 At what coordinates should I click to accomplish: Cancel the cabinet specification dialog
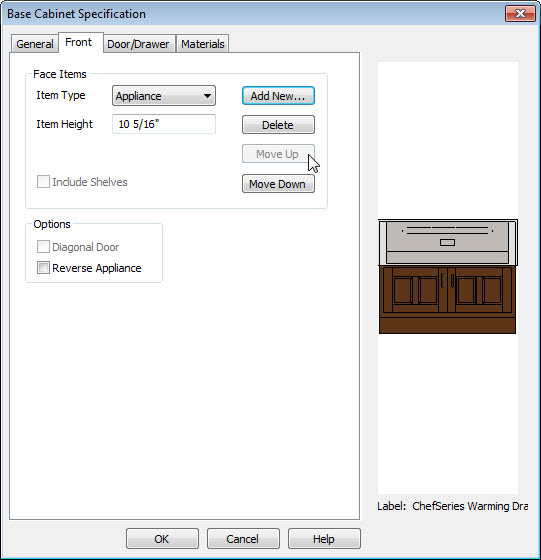click(243, 539)
